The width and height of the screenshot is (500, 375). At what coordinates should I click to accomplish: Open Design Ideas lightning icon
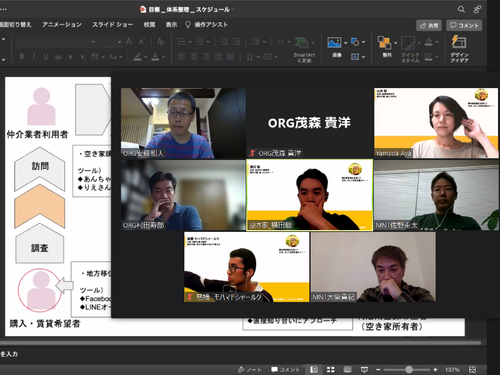[x=459, y=42]
